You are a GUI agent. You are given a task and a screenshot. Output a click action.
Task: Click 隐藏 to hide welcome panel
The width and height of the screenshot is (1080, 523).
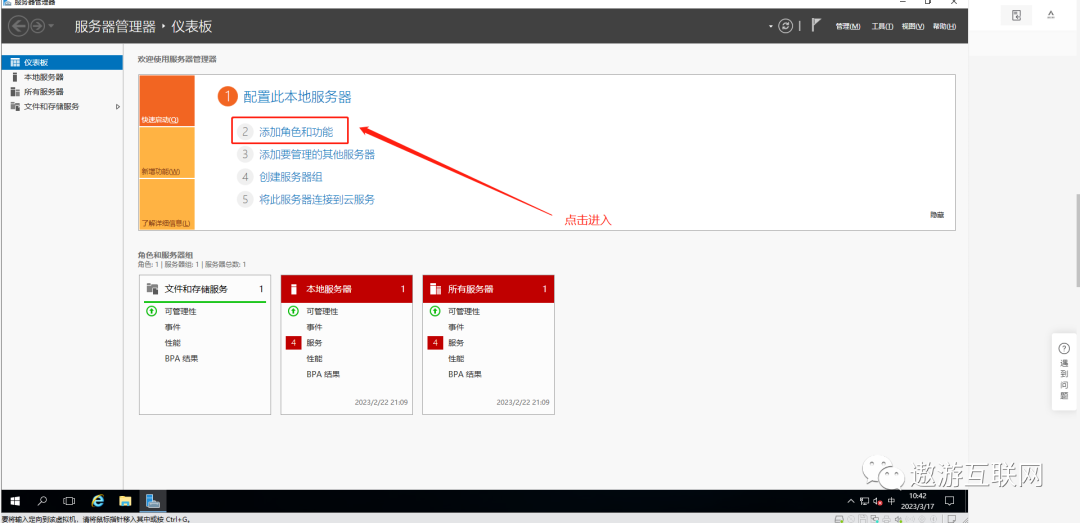click(937, 215)
